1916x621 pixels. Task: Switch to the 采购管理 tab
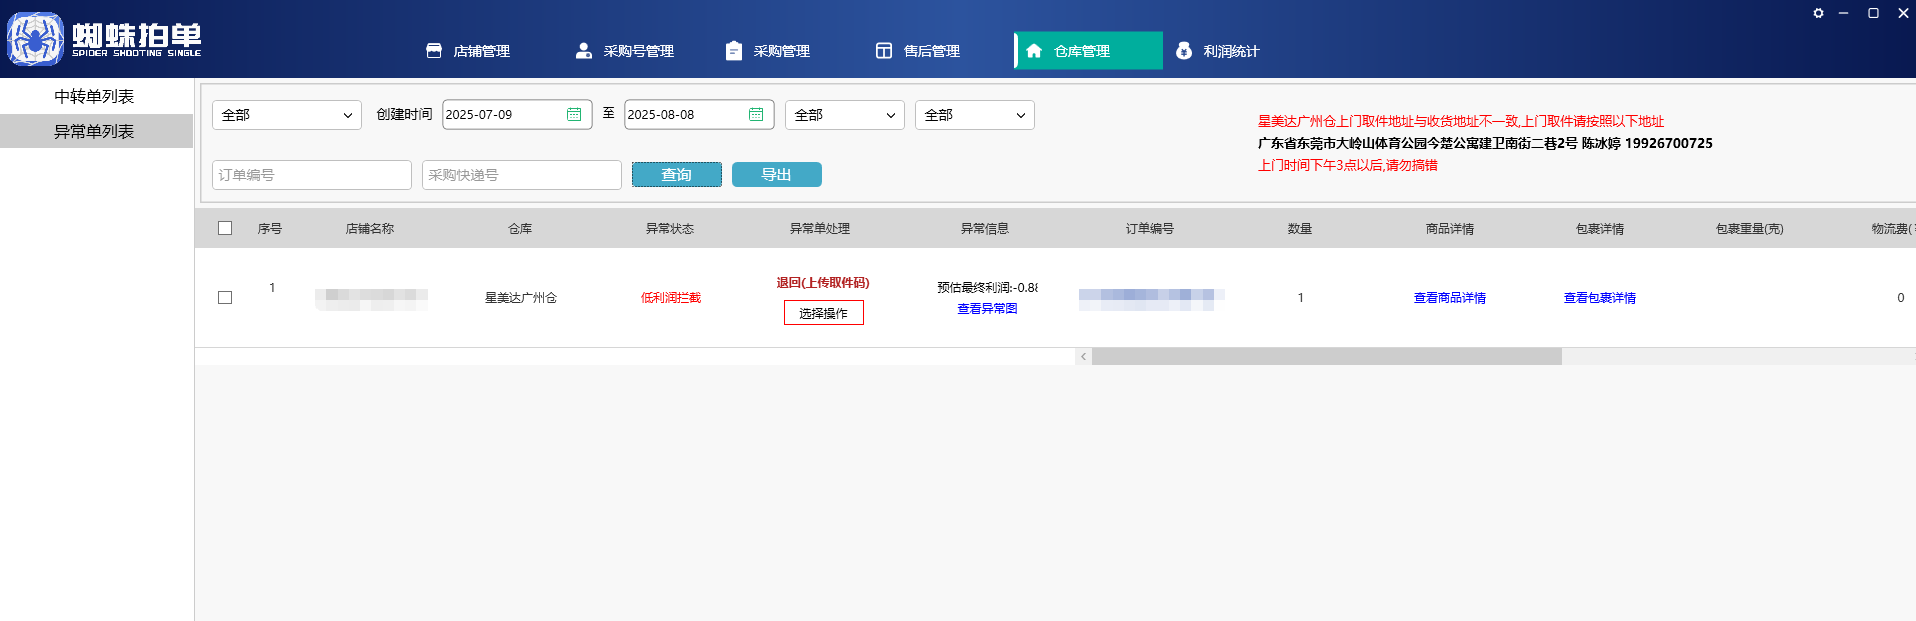768,51
